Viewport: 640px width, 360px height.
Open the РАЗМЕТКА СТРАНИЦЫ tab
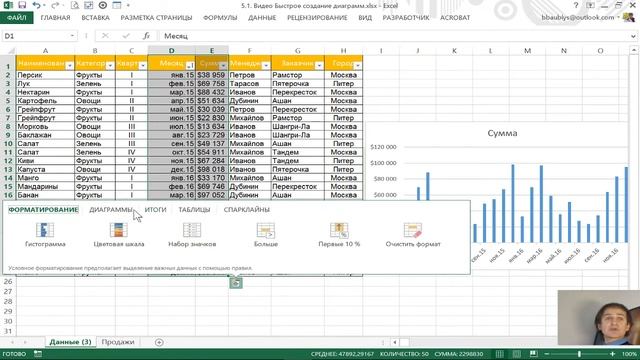pos(156,18)
